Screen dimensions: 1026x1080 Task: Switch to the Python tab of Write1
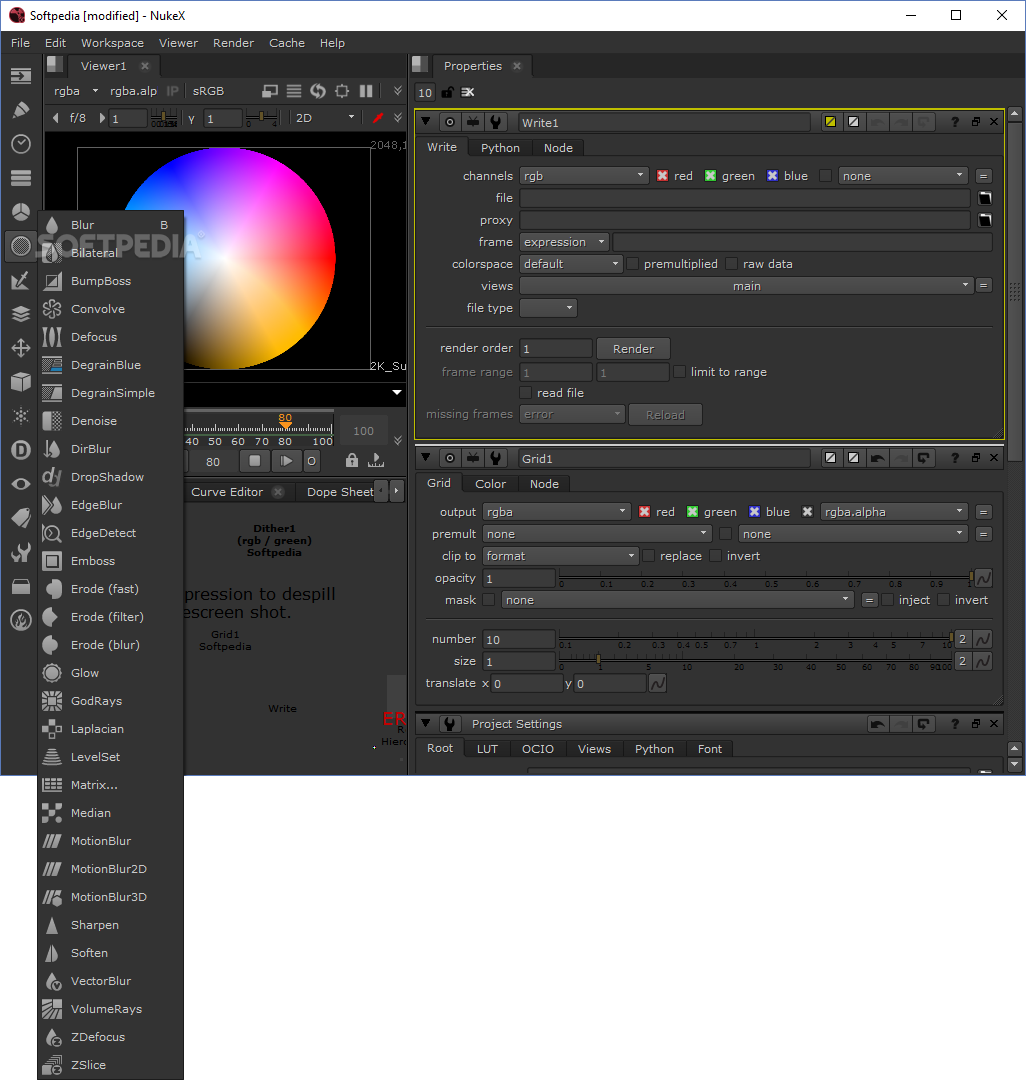(500, 148)
